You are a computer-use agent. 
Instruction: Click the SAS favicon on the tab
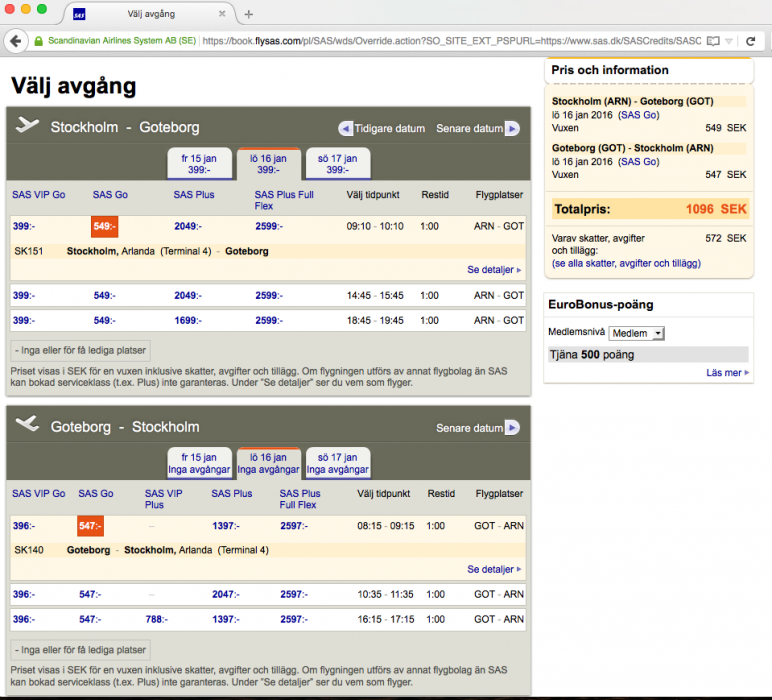[79, 14]
